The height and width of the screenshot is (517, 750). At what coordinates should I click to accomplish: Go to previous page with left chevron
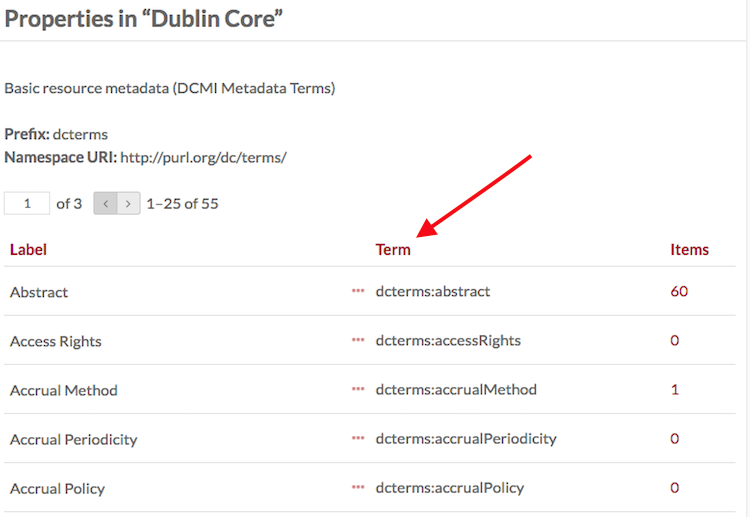[x=105, y=203]
